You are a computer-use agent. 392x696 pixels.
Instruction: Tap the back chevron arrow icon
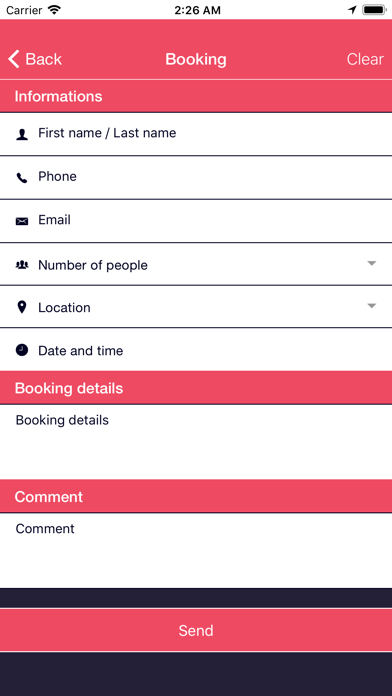click(14, 59)
